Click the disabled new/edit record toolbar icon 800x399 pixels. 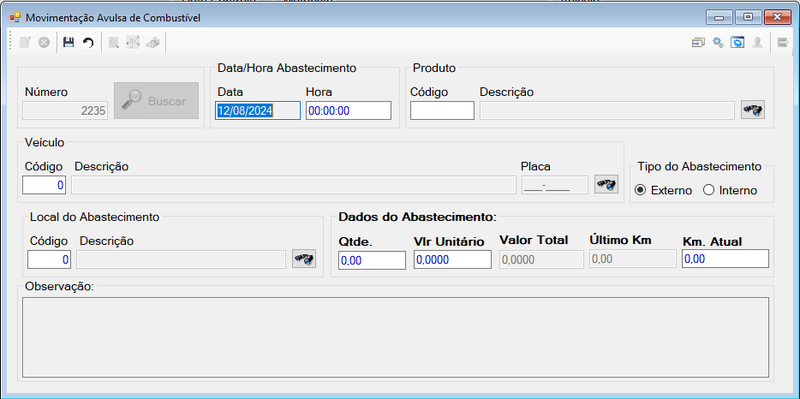(25, 43)
